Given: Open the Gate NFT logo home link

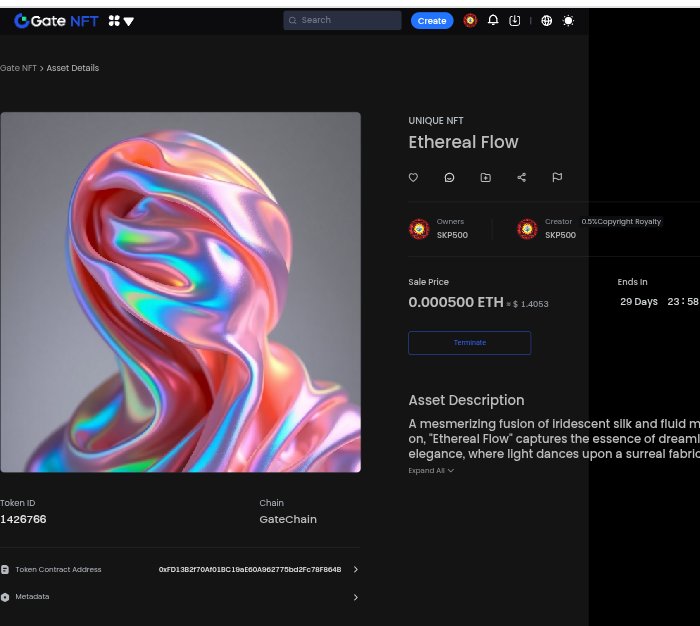Looking at the screenshot, I should (x=56, y=21).
